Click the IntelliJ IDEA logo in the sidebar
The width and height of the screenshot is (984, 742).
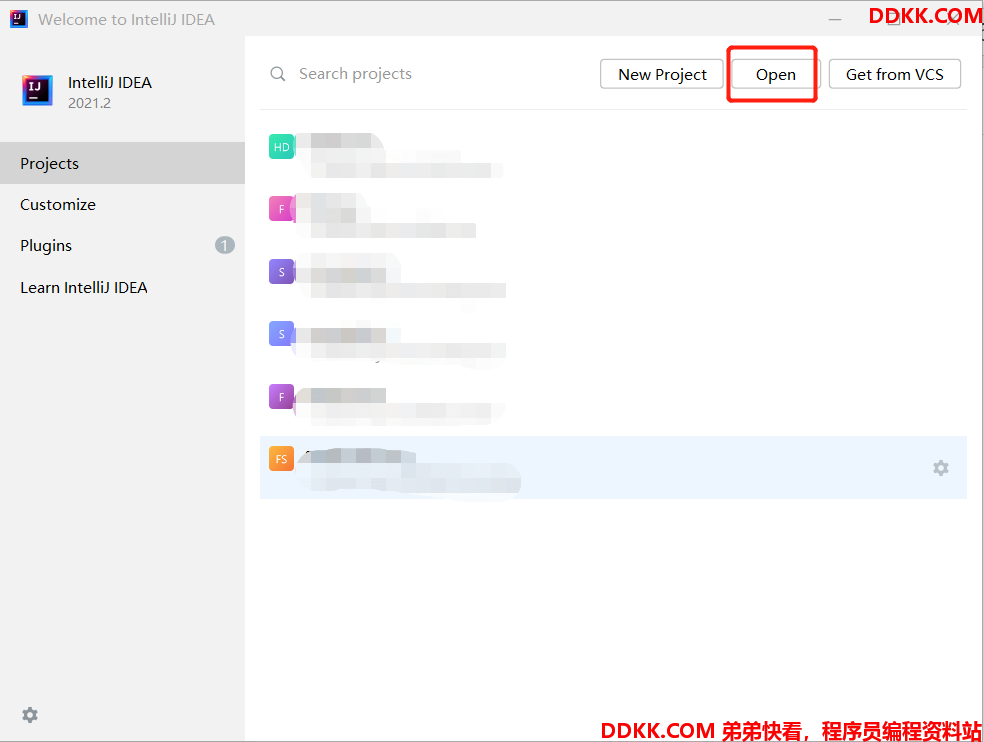pos(37,90)
